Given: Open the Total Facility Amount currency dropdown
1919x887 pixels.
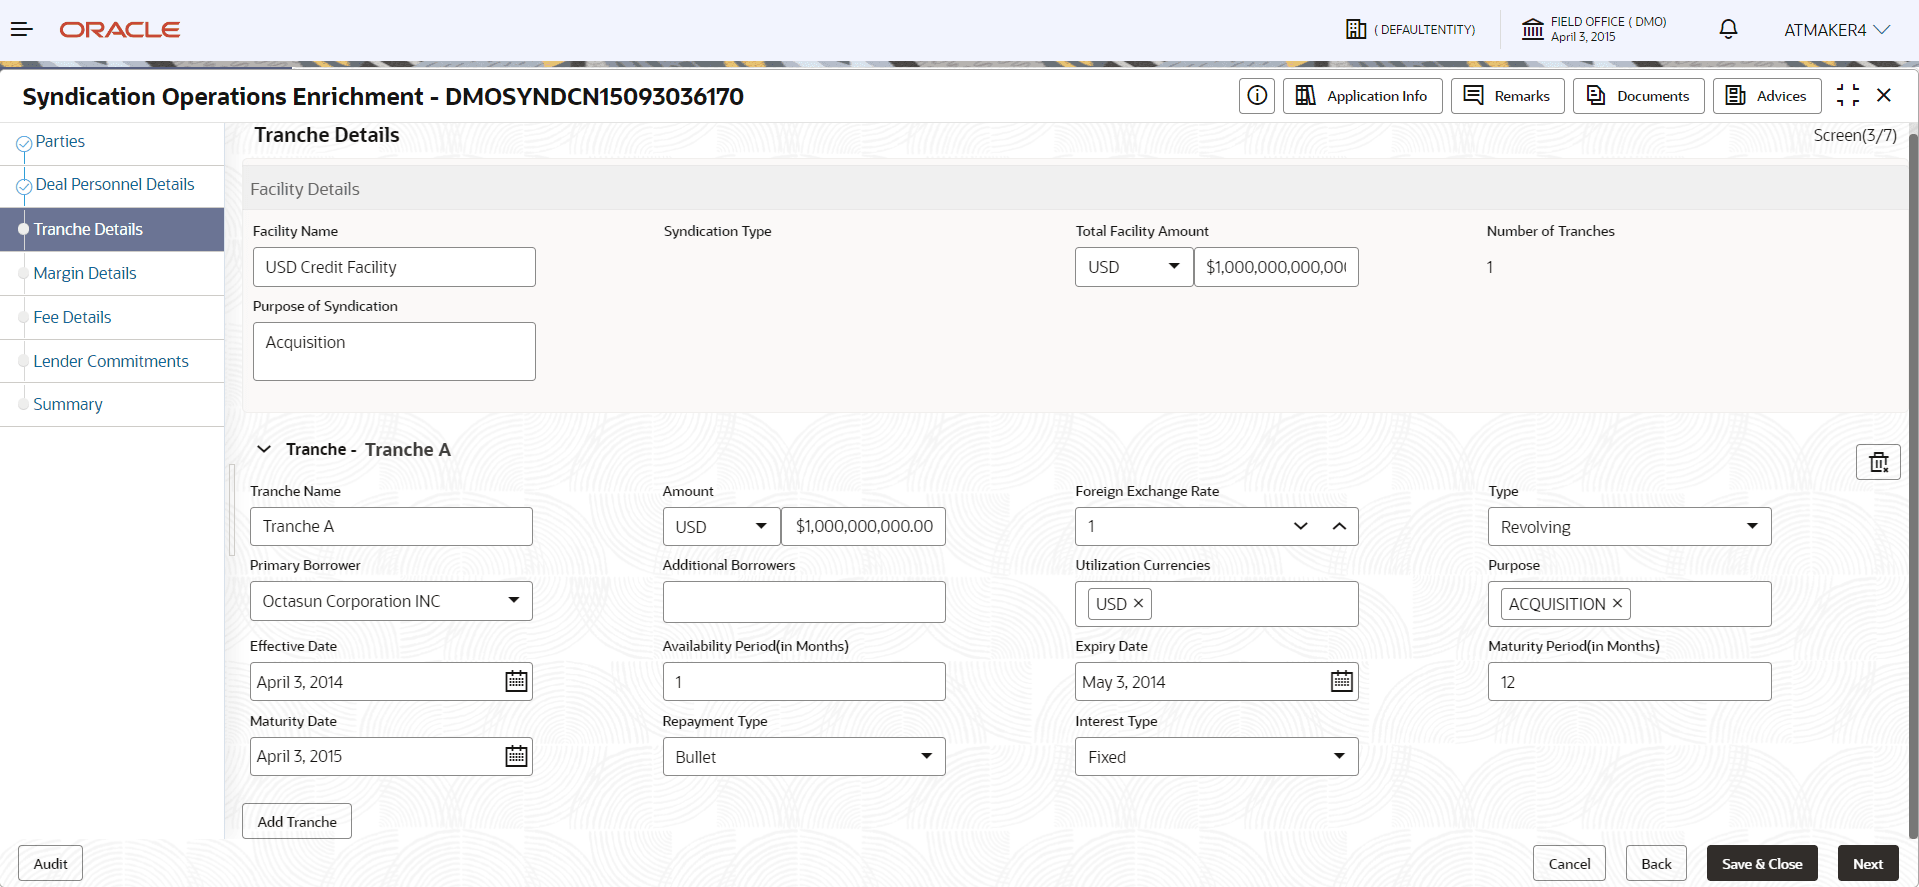Looking at the screenshot, I should tap(1134, 267).
